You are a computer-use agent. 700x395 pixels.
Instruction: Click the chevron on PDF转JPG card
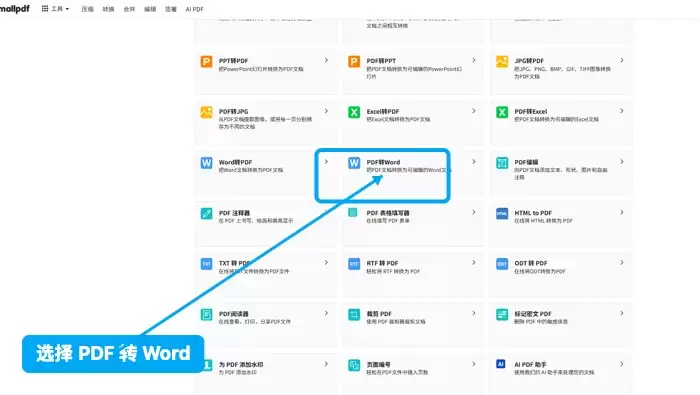pos(326,111)
